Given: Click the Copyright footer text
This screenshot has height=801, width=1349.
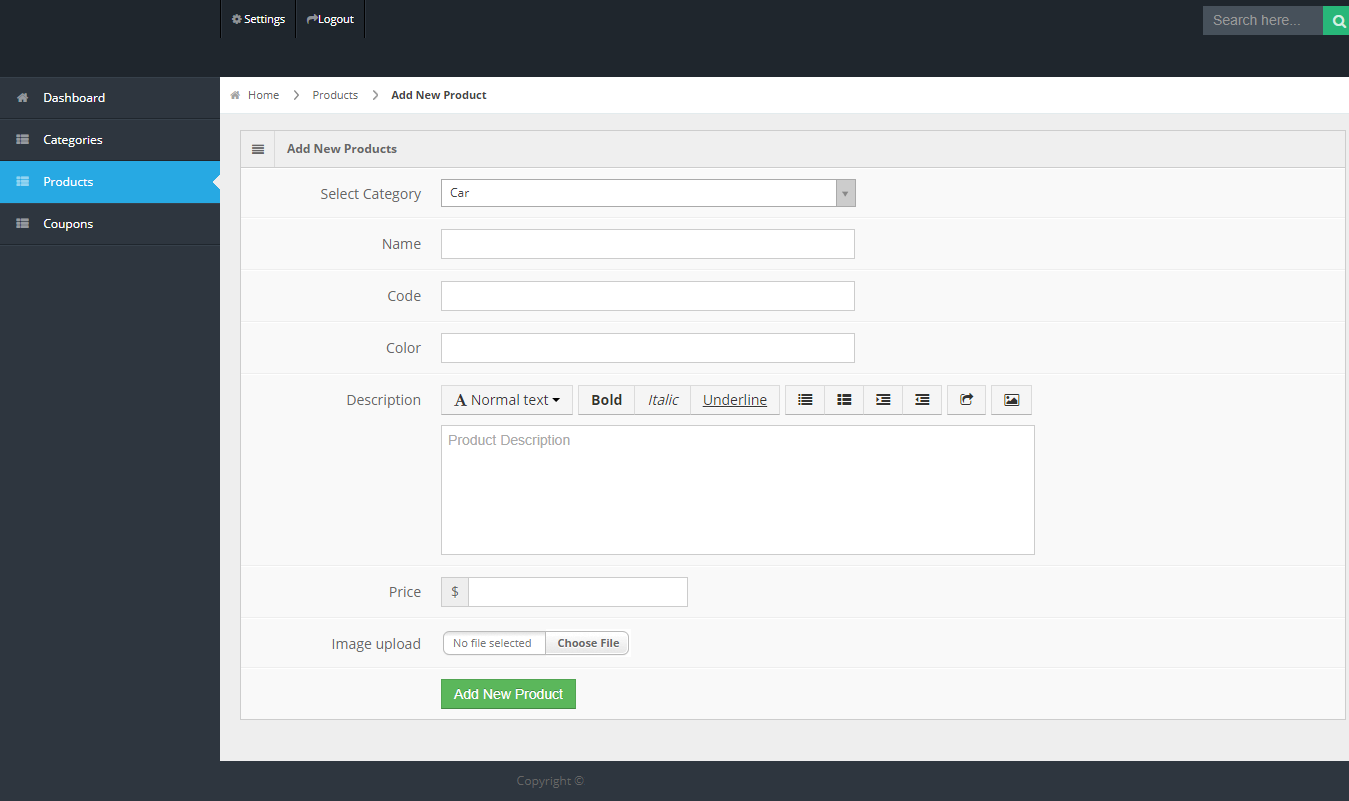Looking at the screenshot, I should (550, 781).
